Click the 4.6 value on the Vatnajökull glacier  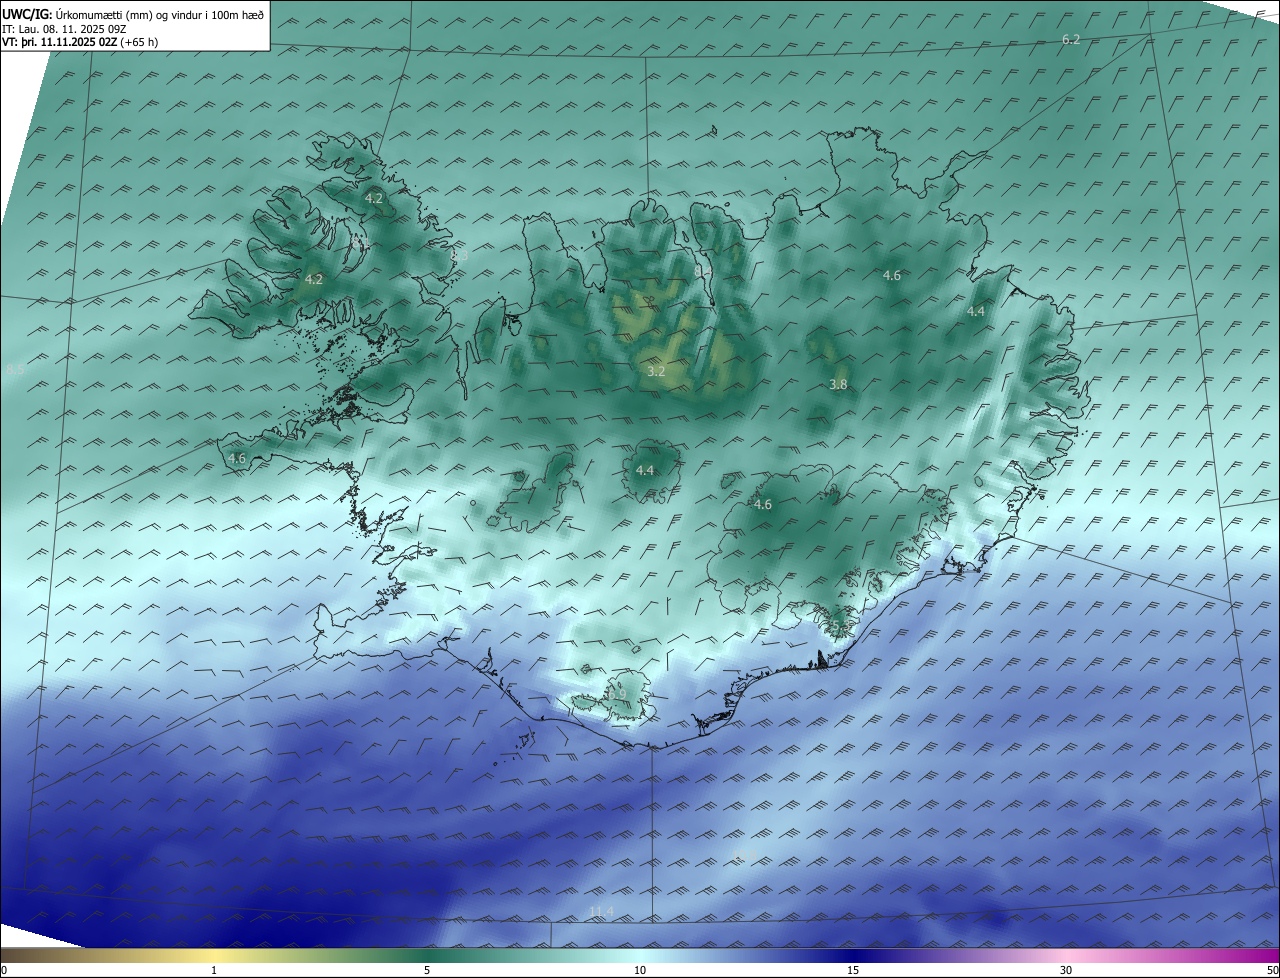[x=763, y=505]
